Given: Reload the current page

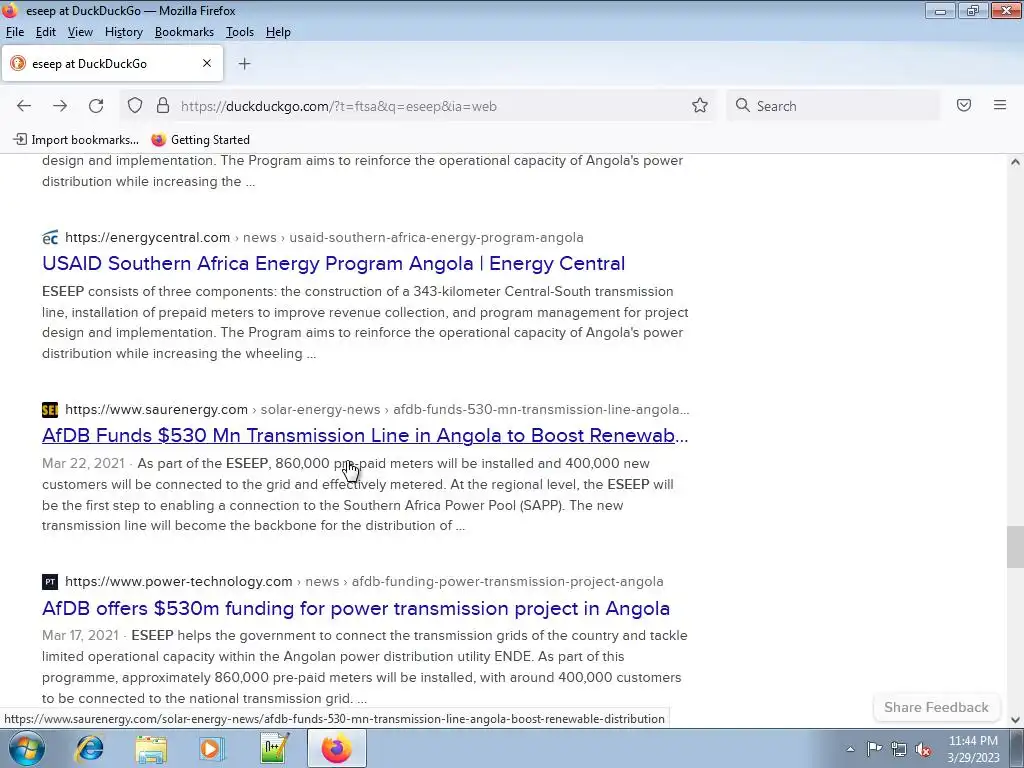Looking at the screenshot, I should 96,106.
